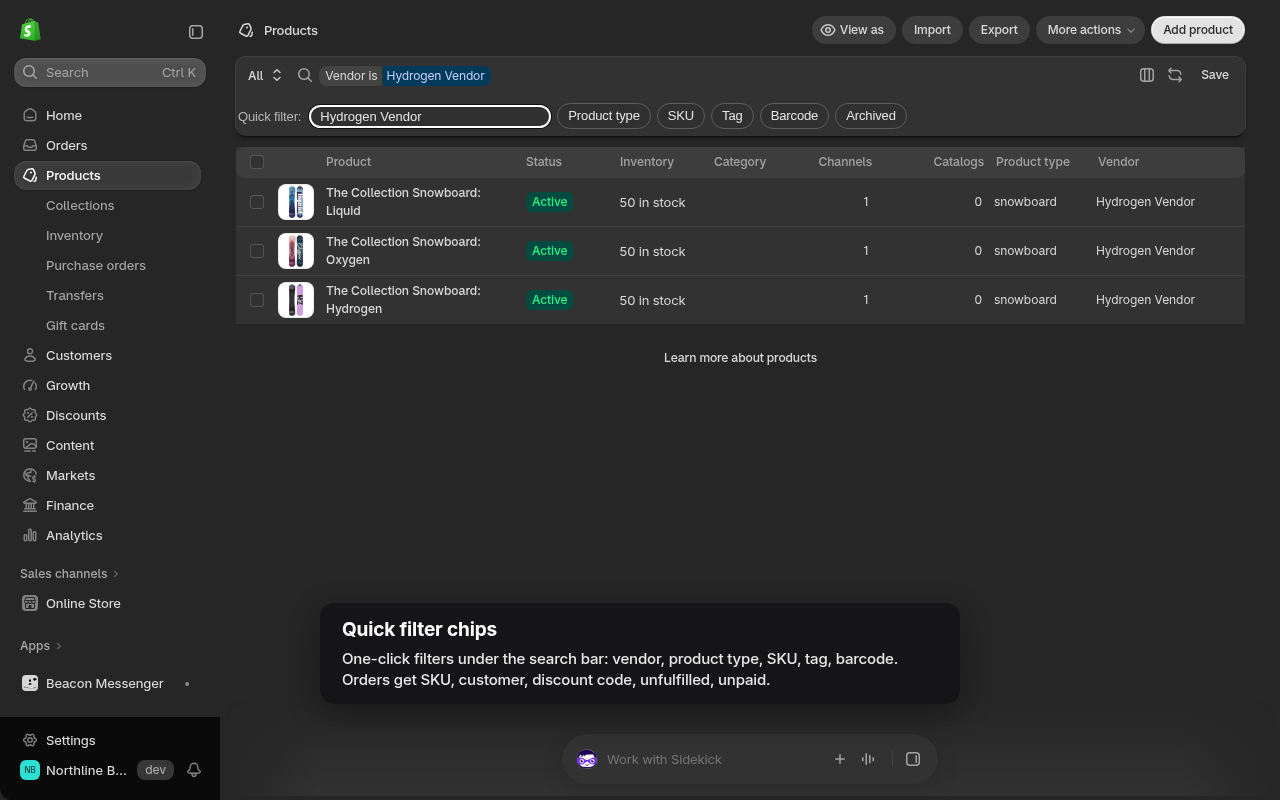Check the Snowboard: Oxygen row checkbox
Image resolution: width=1280 pixels, height=800 pixels.
click(257, 251)
